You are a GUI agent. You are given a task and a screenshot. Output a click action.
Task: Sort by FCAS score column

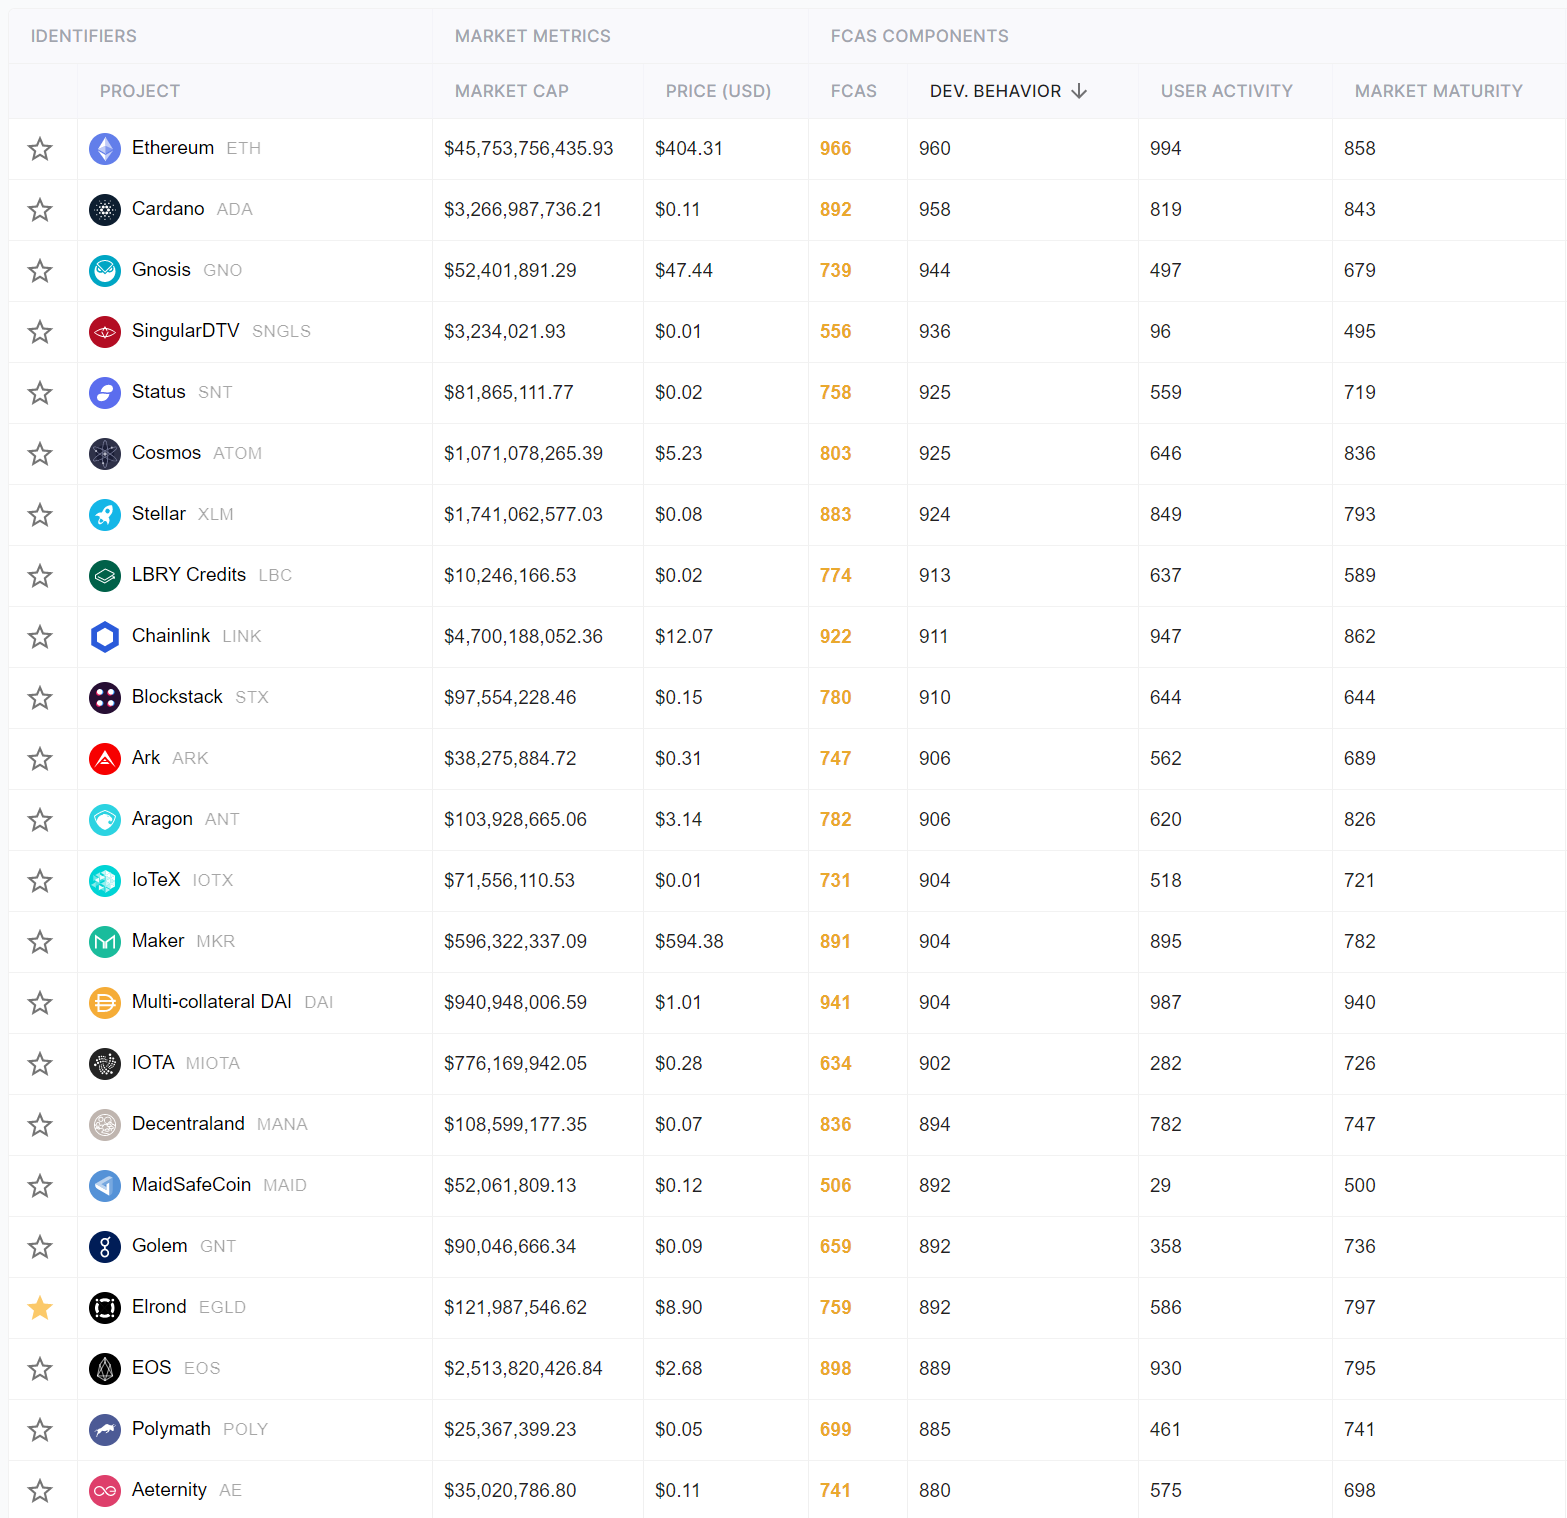click(854, 91)
